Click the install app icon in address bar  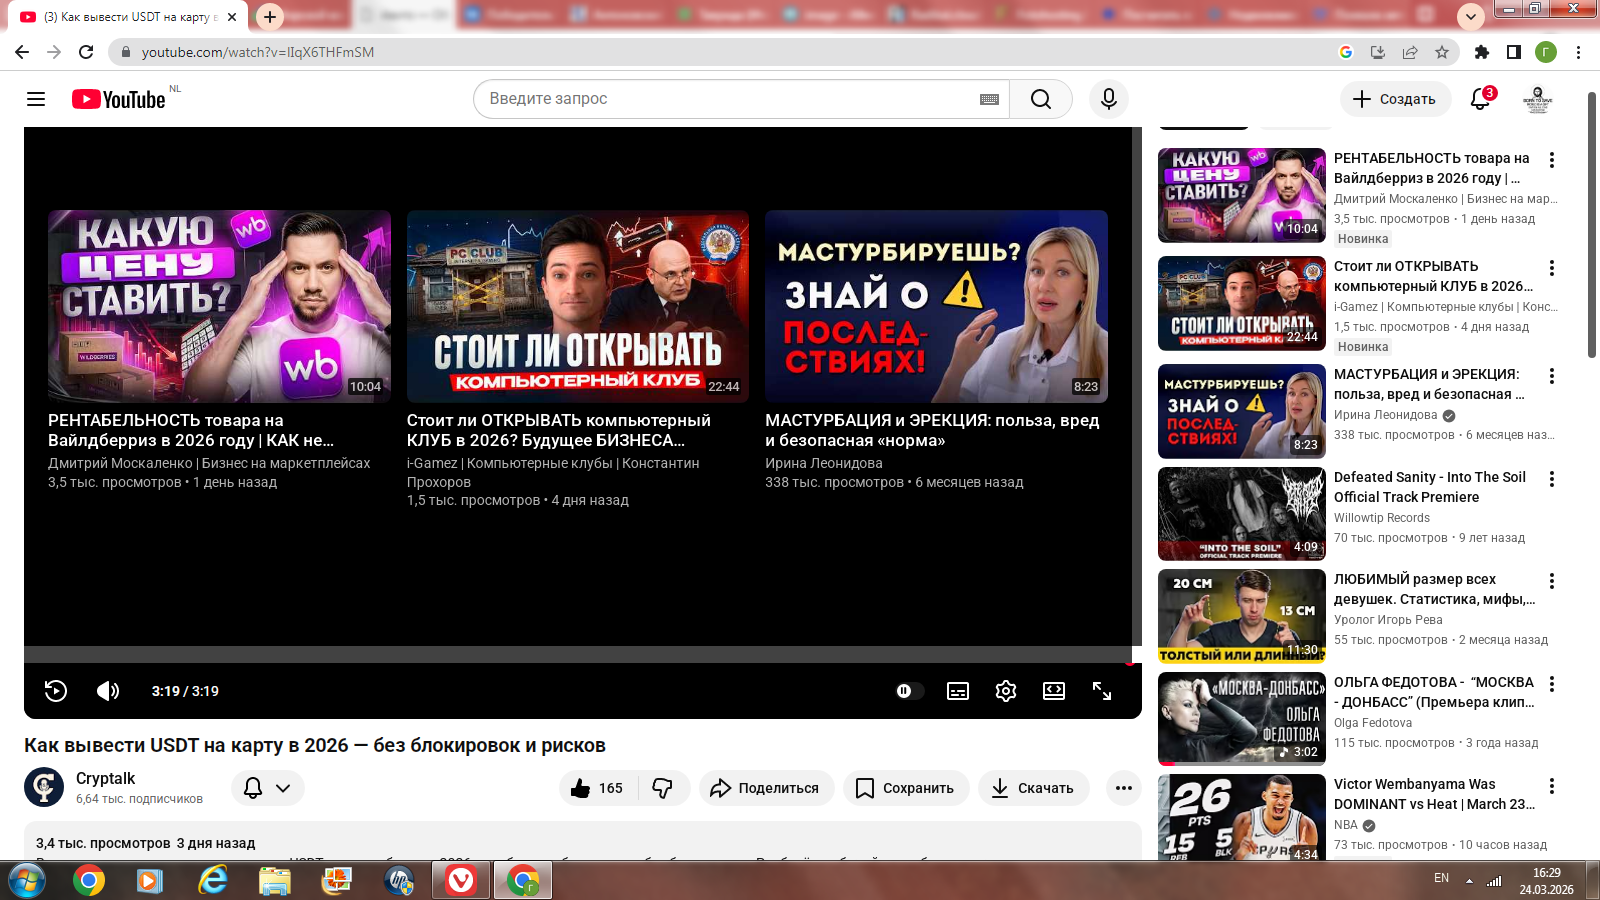click(1378, 52)
